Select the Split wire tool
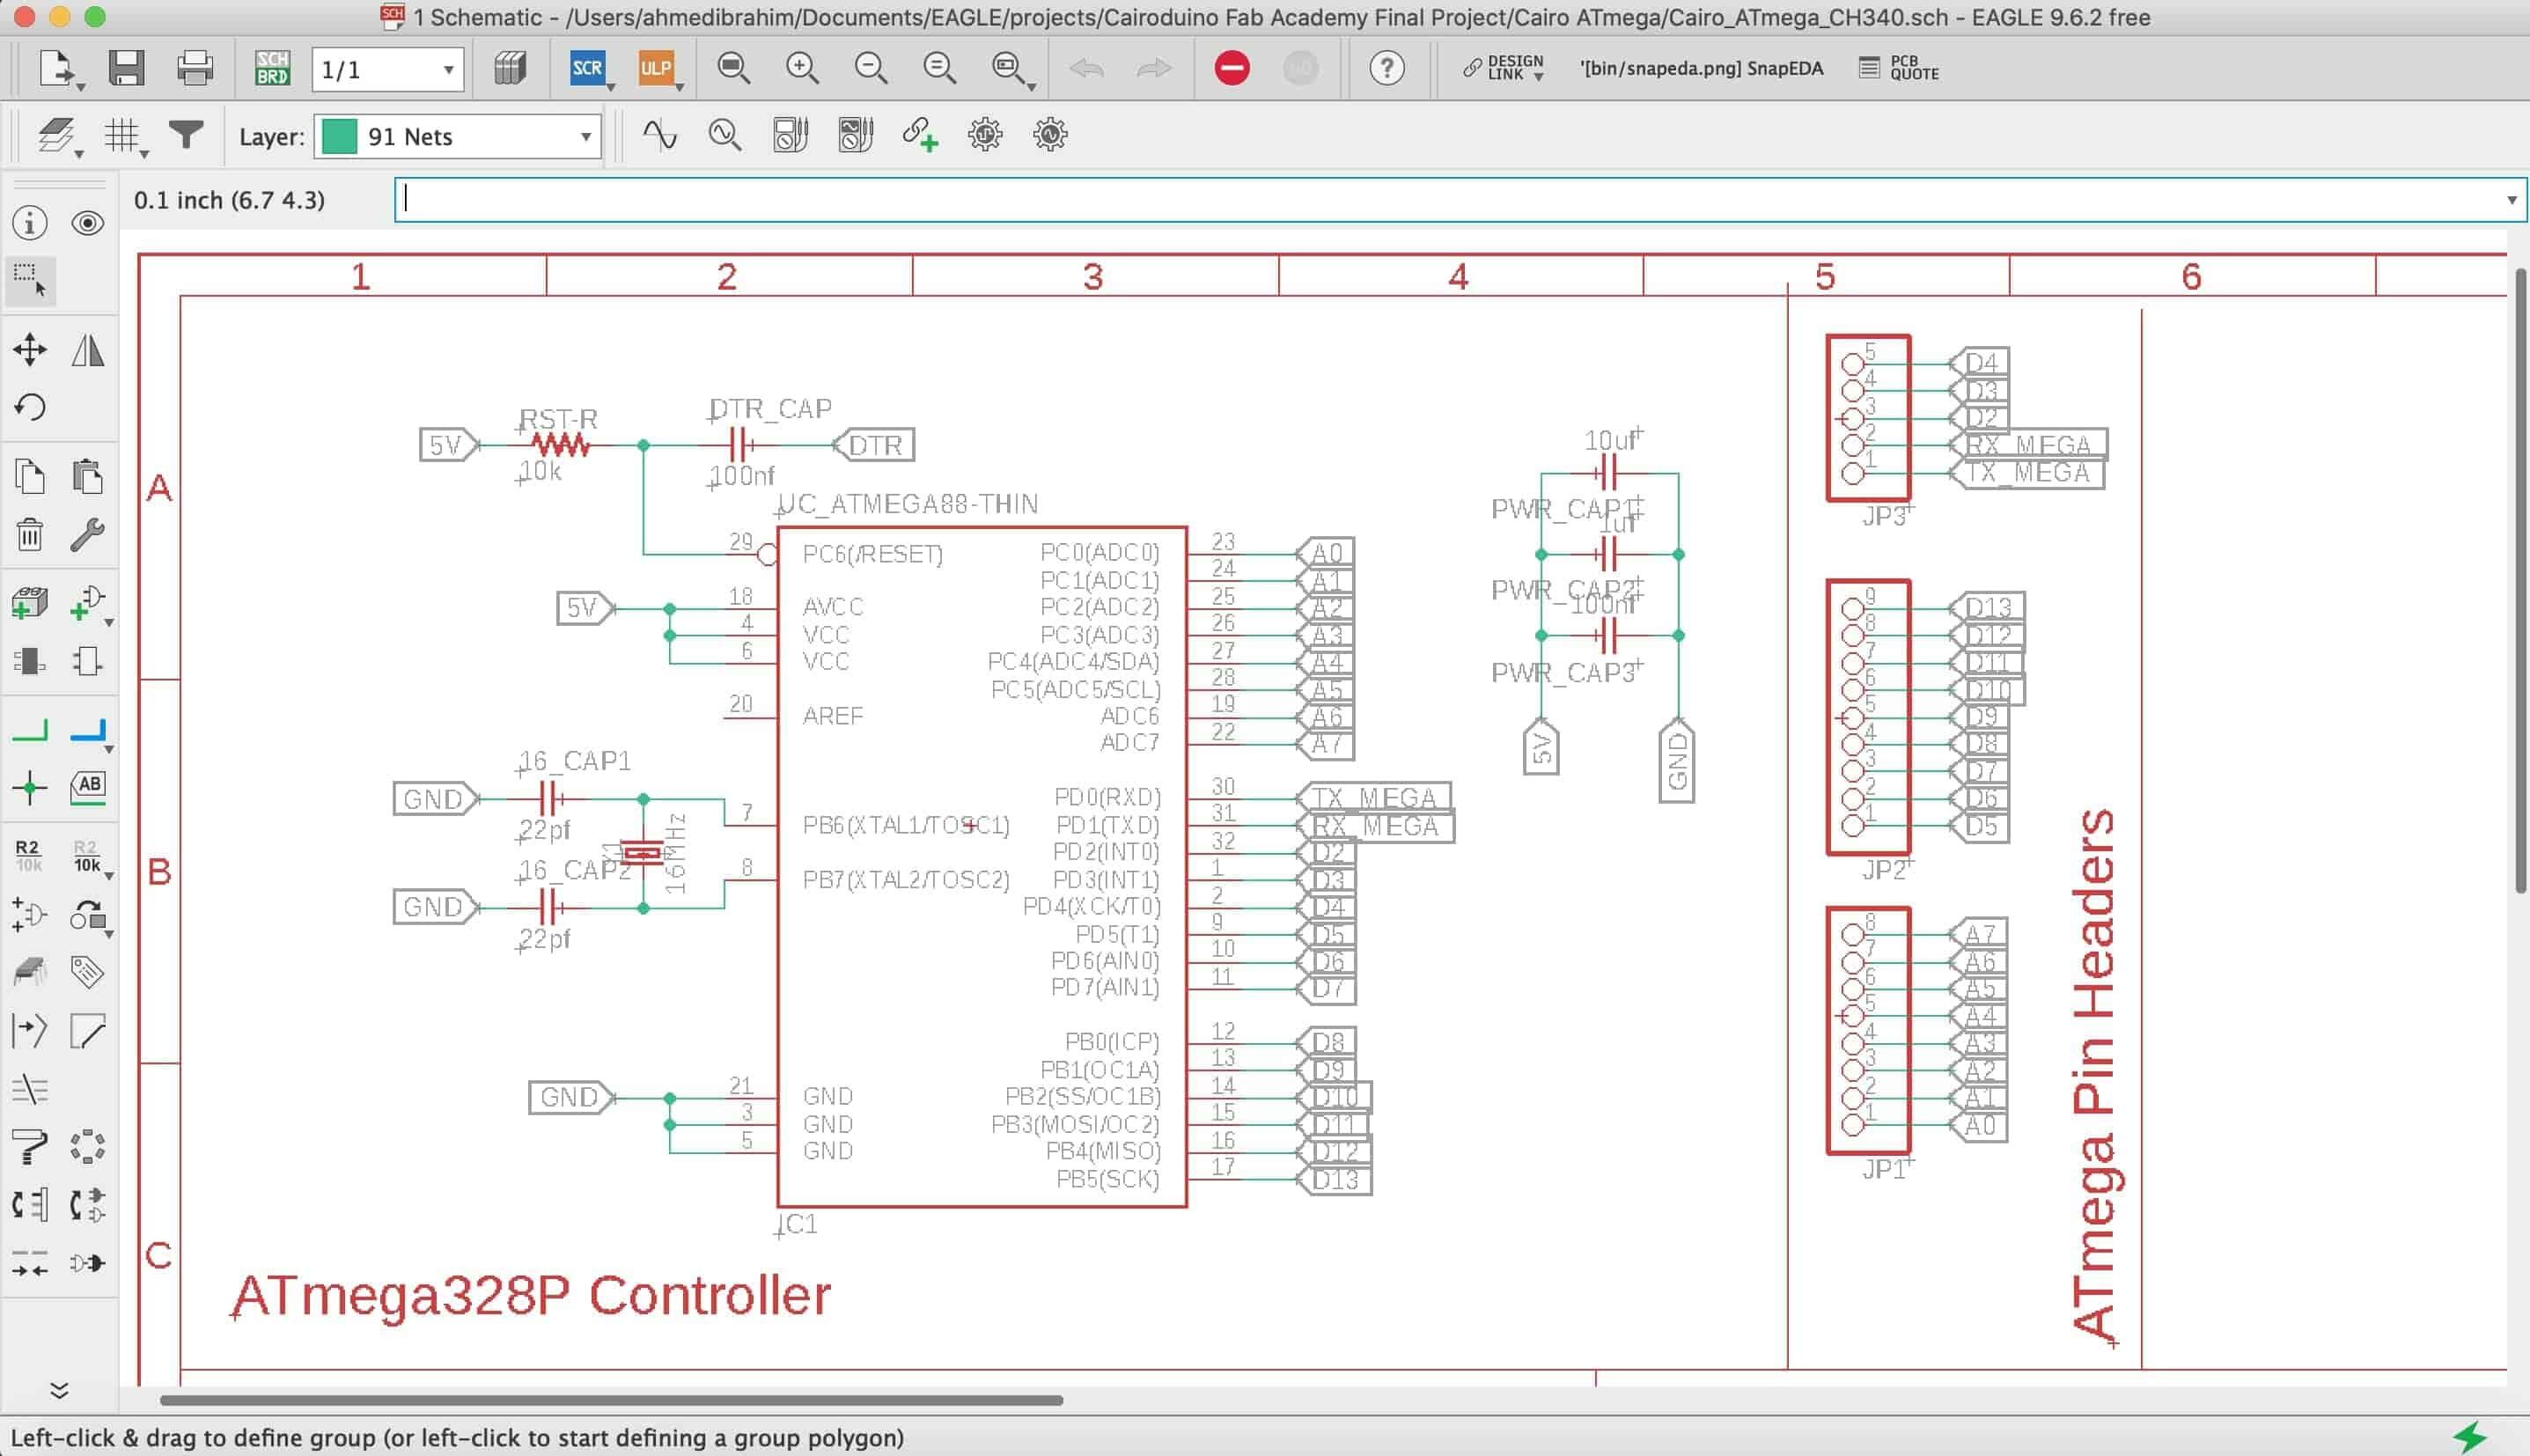This screenshot has height=1456, width=2530. pos(30,1030)
